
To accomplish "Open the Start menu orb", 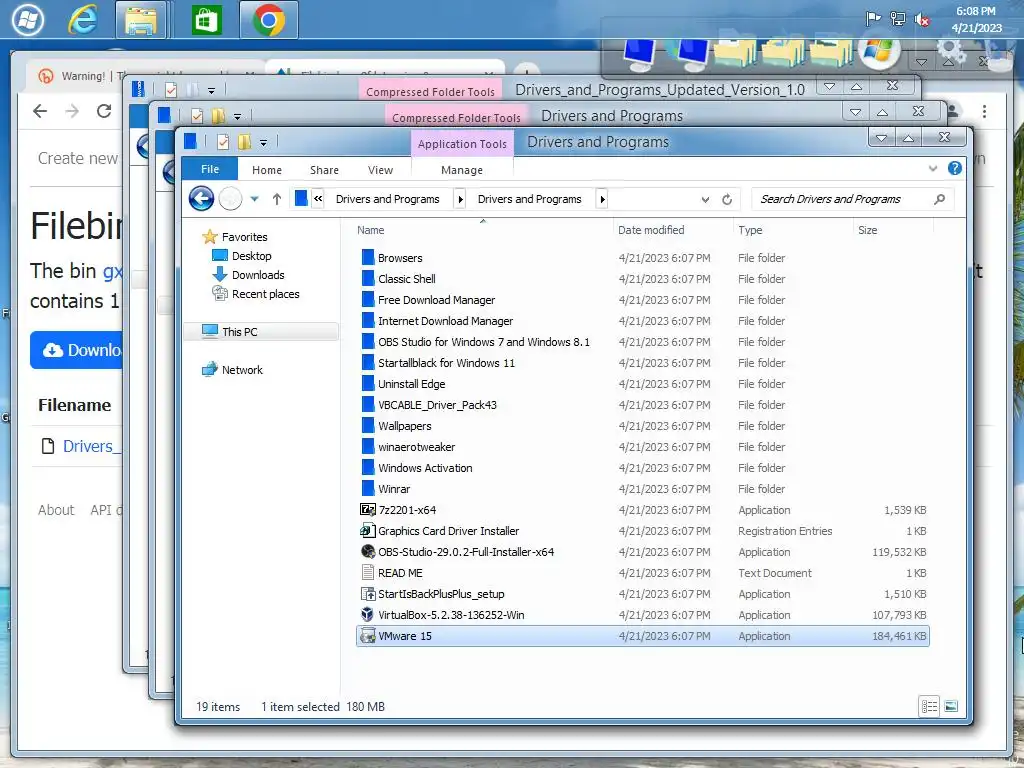I will [27, 20].
